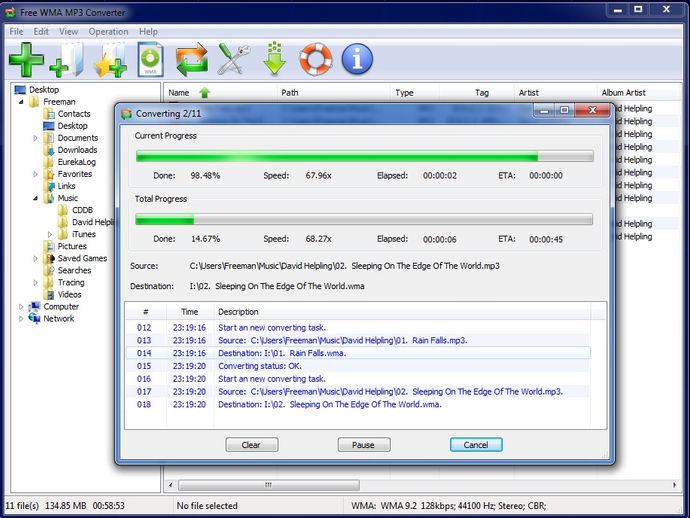Viewport: 690px width, 518px height.
Task: Open the View menu
Action: coord(68,32)
